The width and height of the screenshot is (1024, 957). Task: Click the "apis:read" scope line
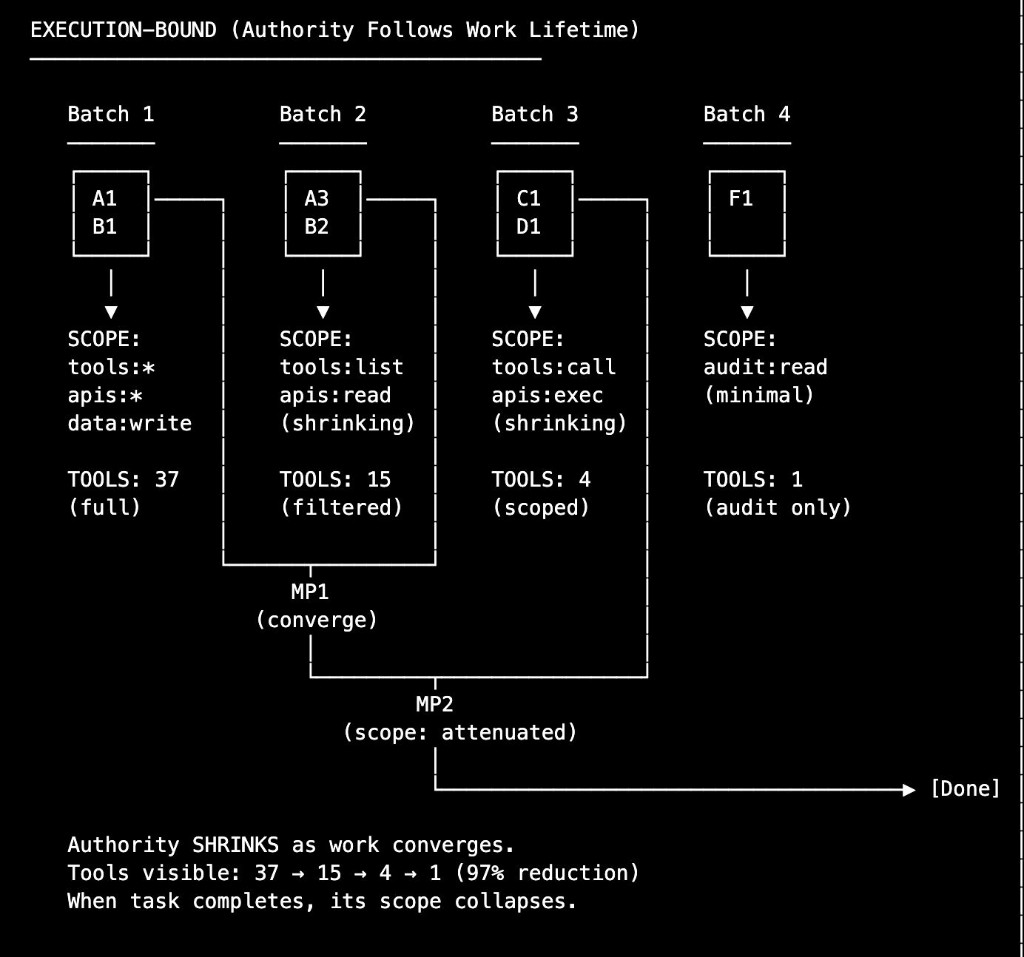tap(335, 395)
